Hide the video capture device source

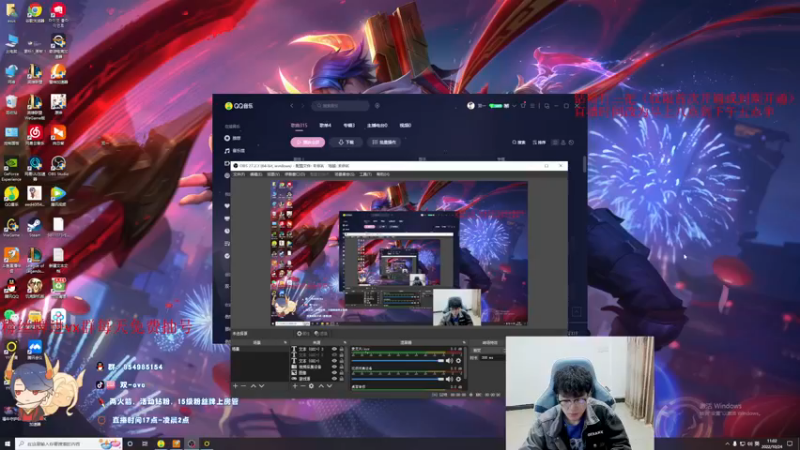click(x=334, y=367)
